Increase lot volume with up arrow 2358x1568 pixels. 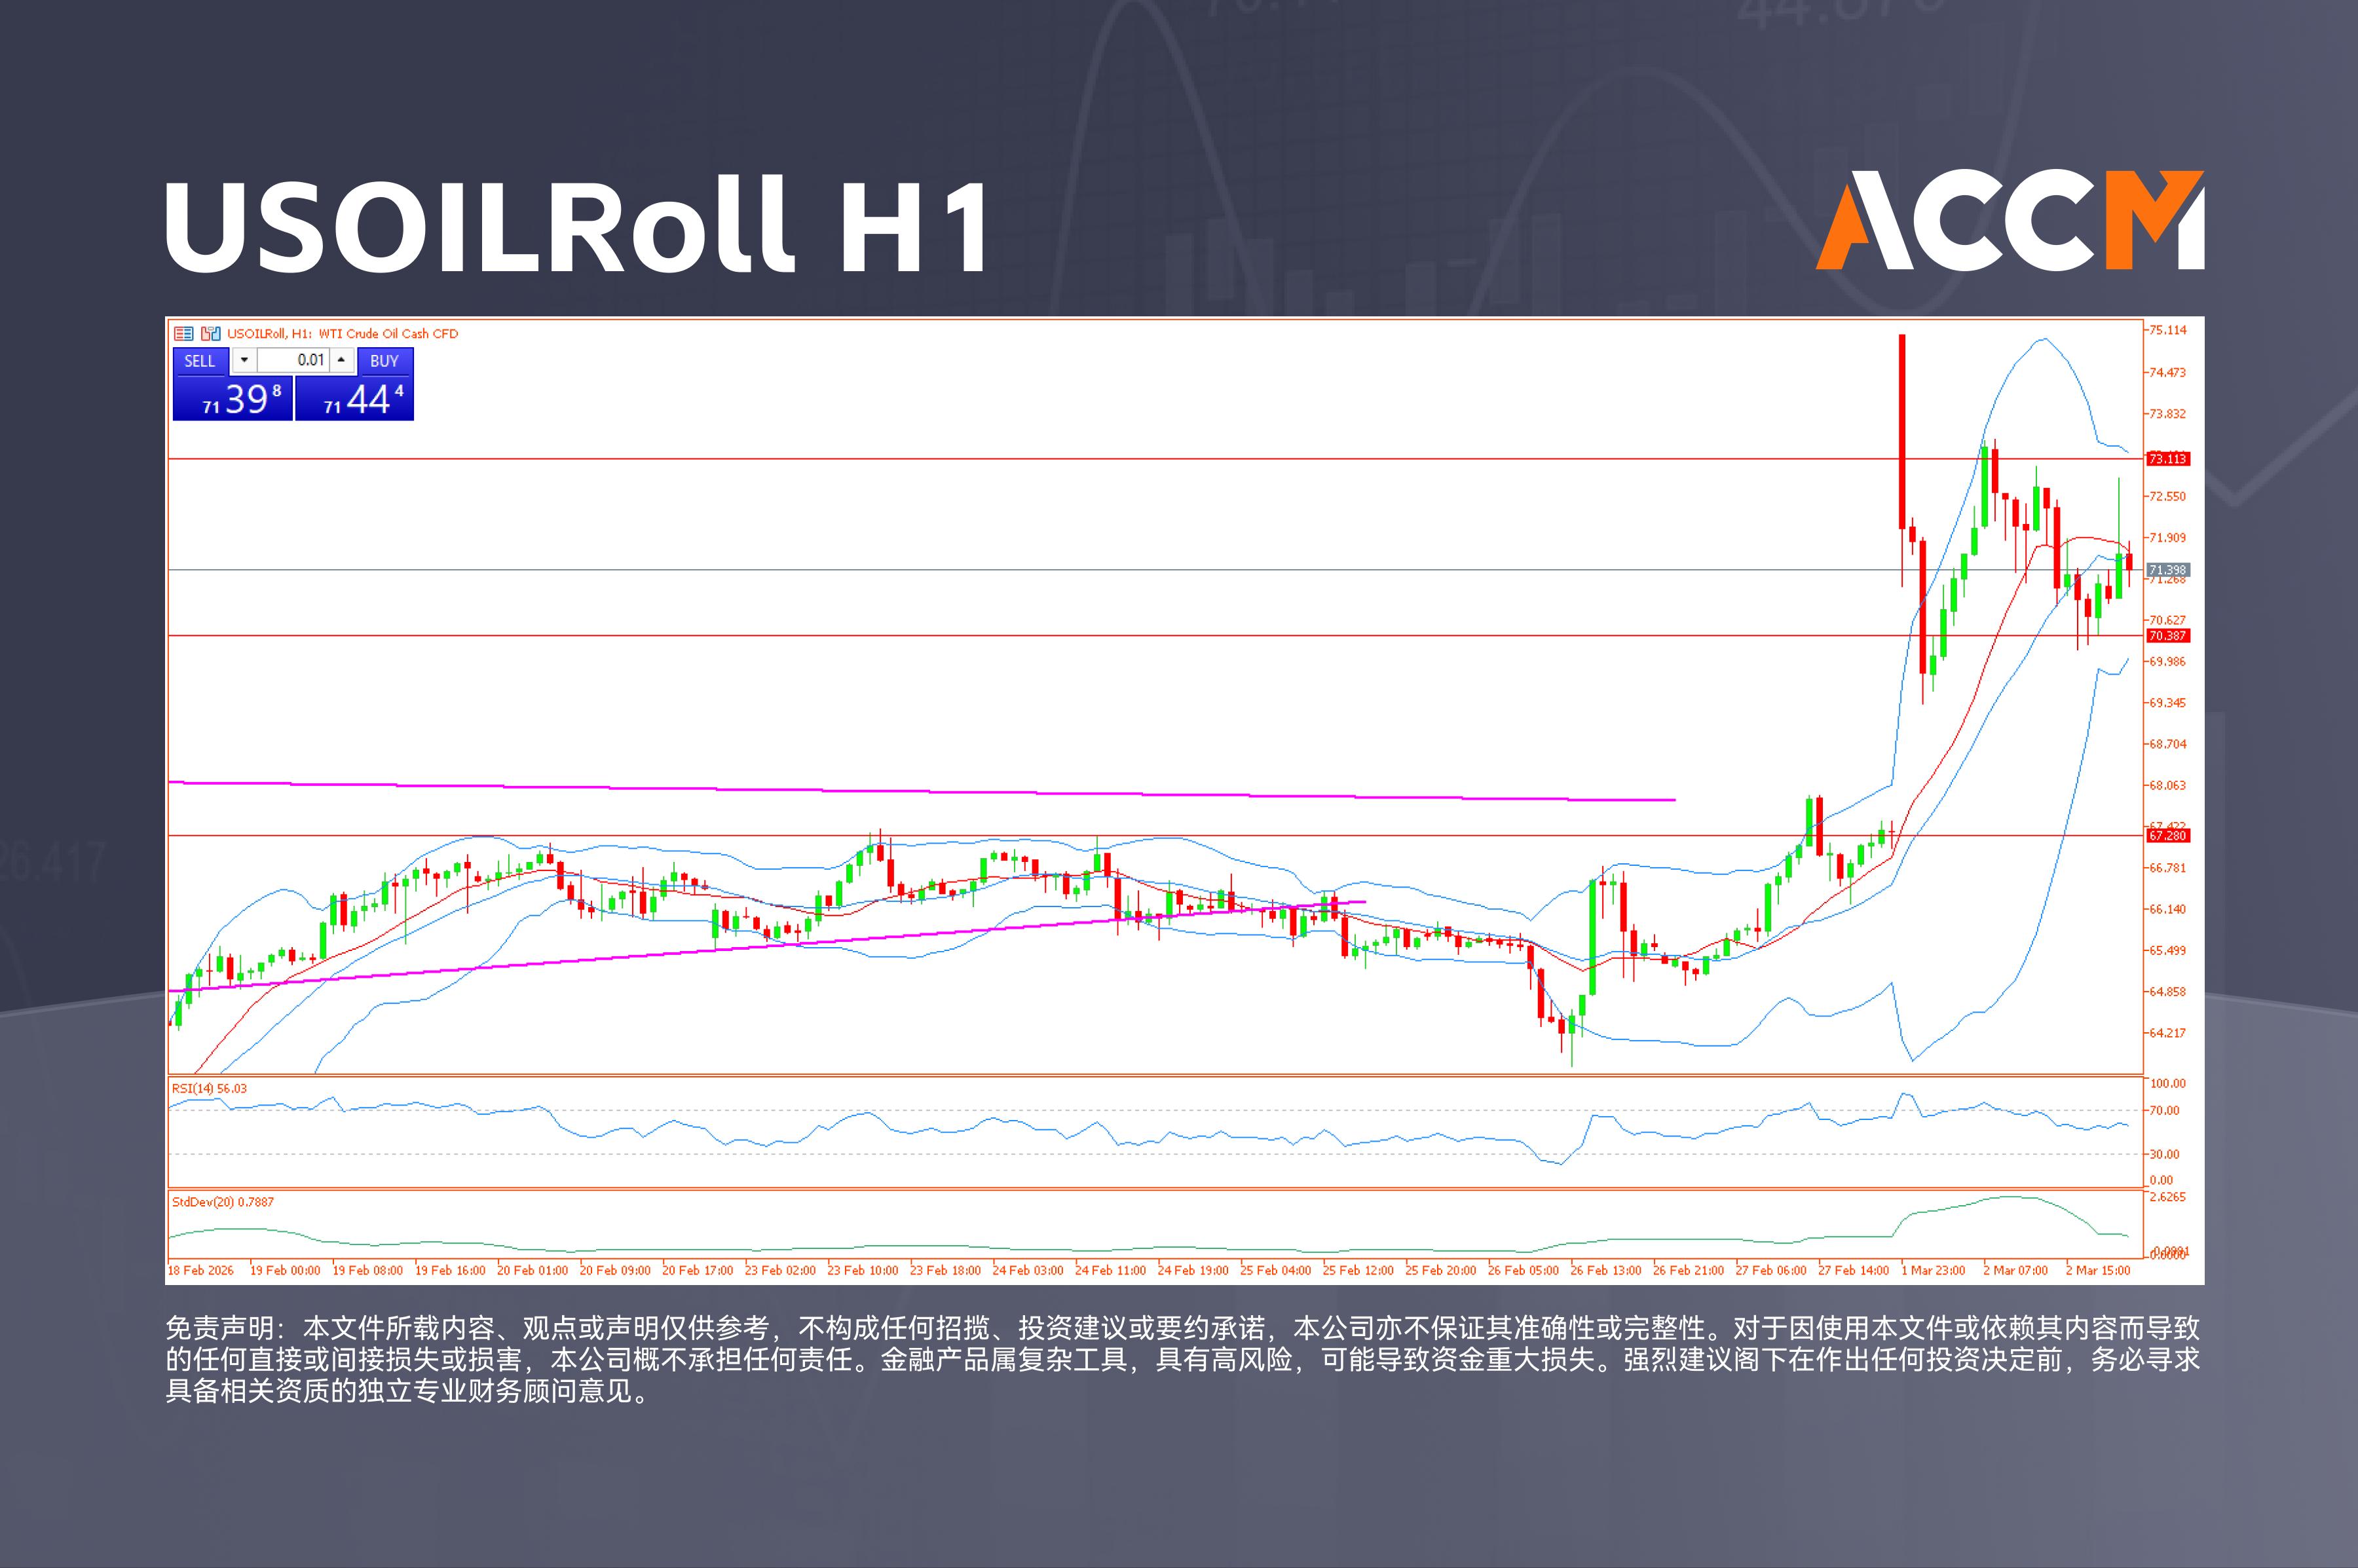pos(342,360)
